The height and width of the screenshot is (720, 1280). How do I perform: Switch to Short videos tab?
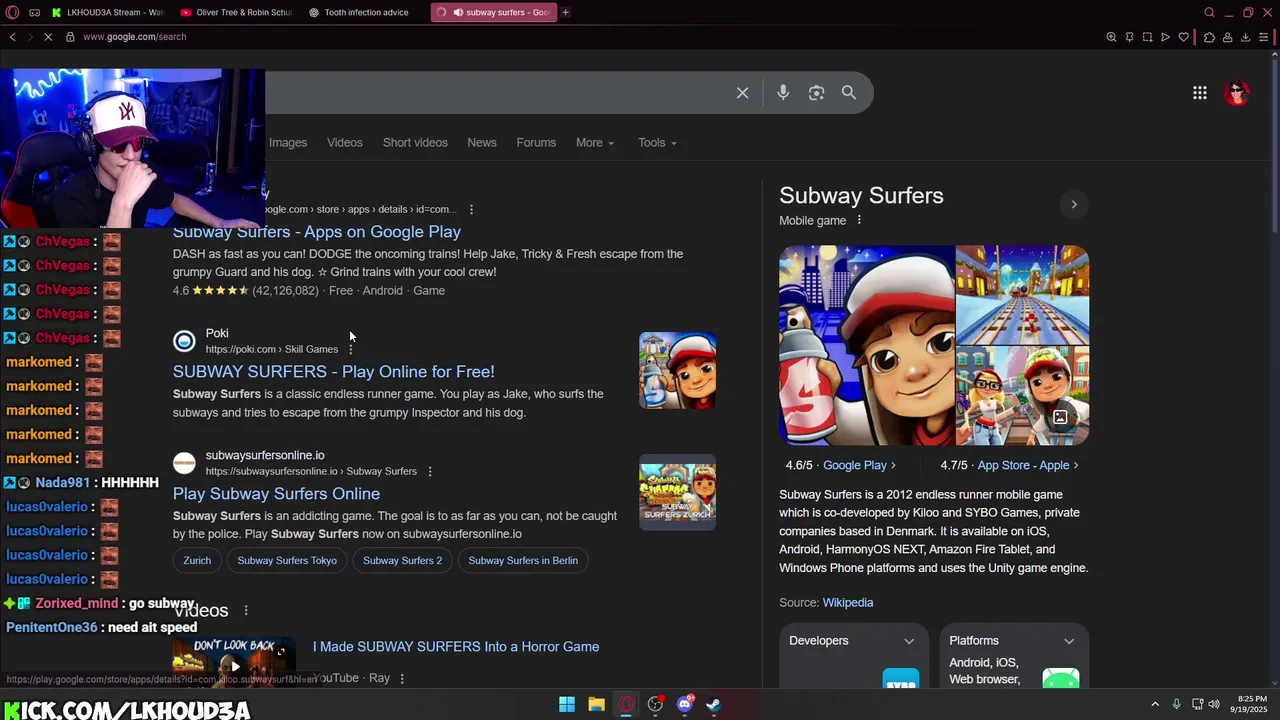(415, 143)
